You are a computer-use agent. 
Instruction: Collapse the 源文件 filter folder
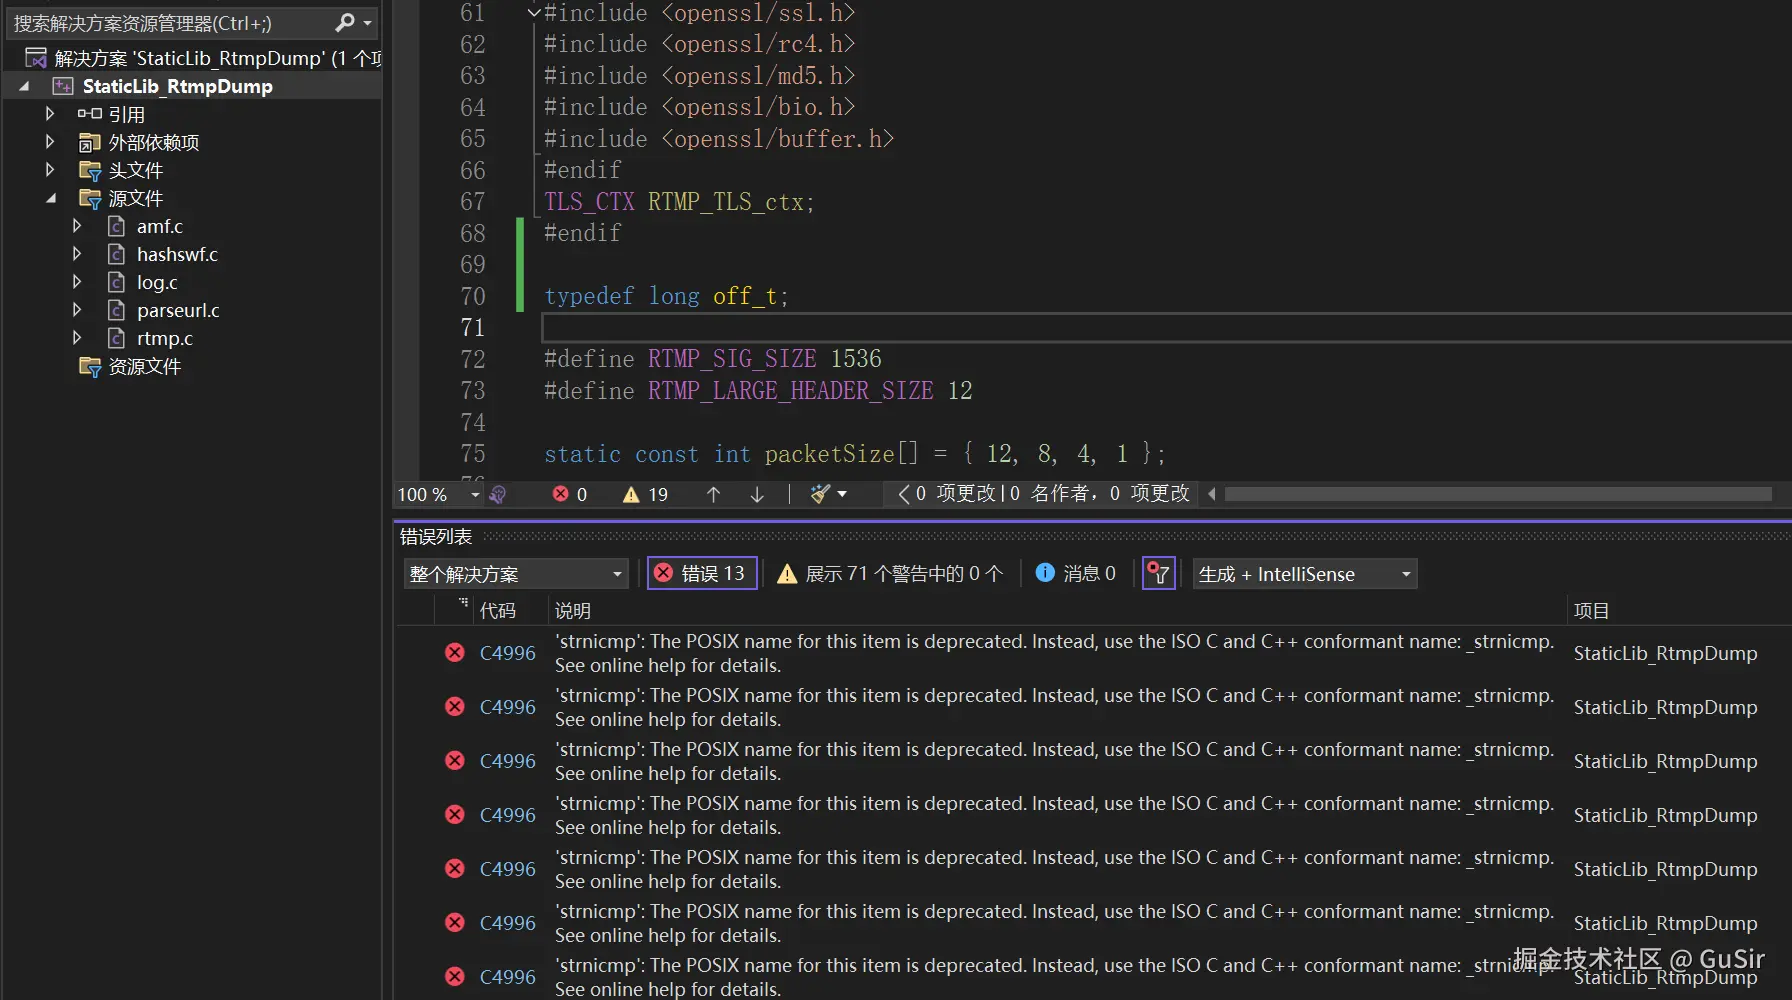[x=51, y=198]
